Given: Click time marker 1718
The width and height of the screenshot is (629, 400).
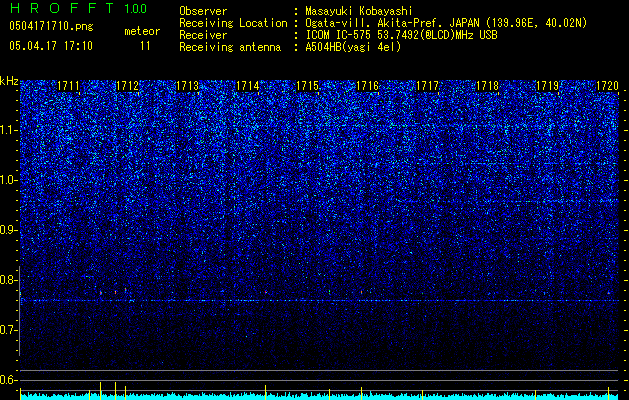Looking at the screenshot, I should pos(487,86).
